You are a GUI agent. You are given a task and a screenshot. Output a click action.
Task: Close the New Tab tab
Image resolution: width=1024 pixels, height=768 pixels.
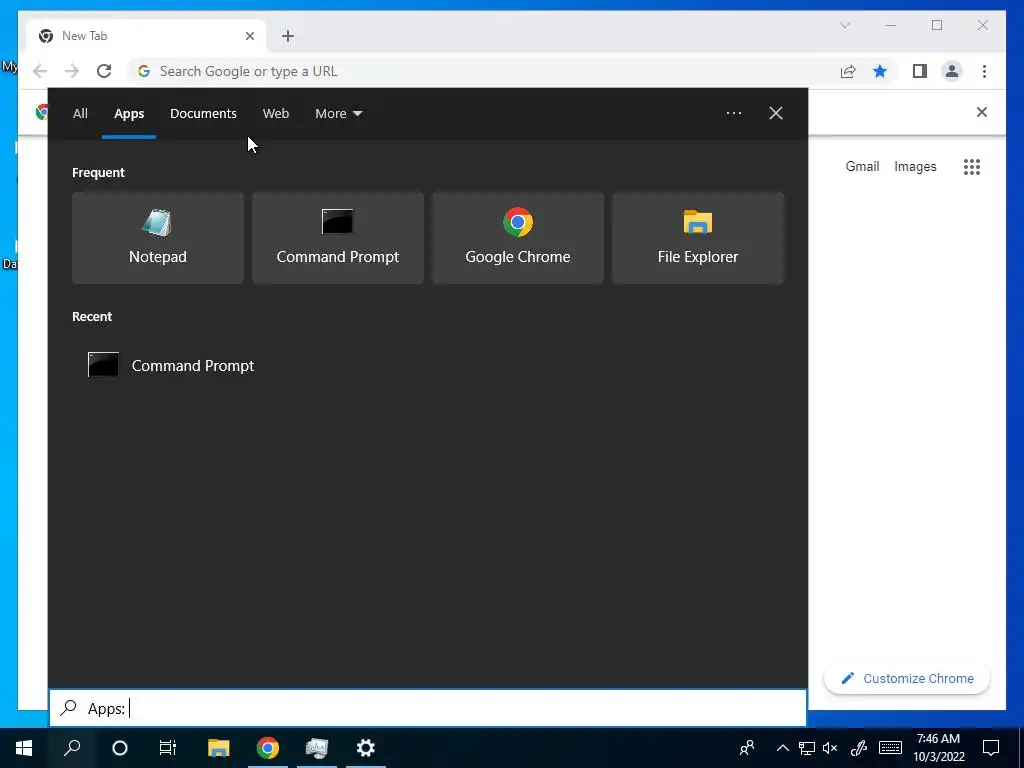coord(249,36)
